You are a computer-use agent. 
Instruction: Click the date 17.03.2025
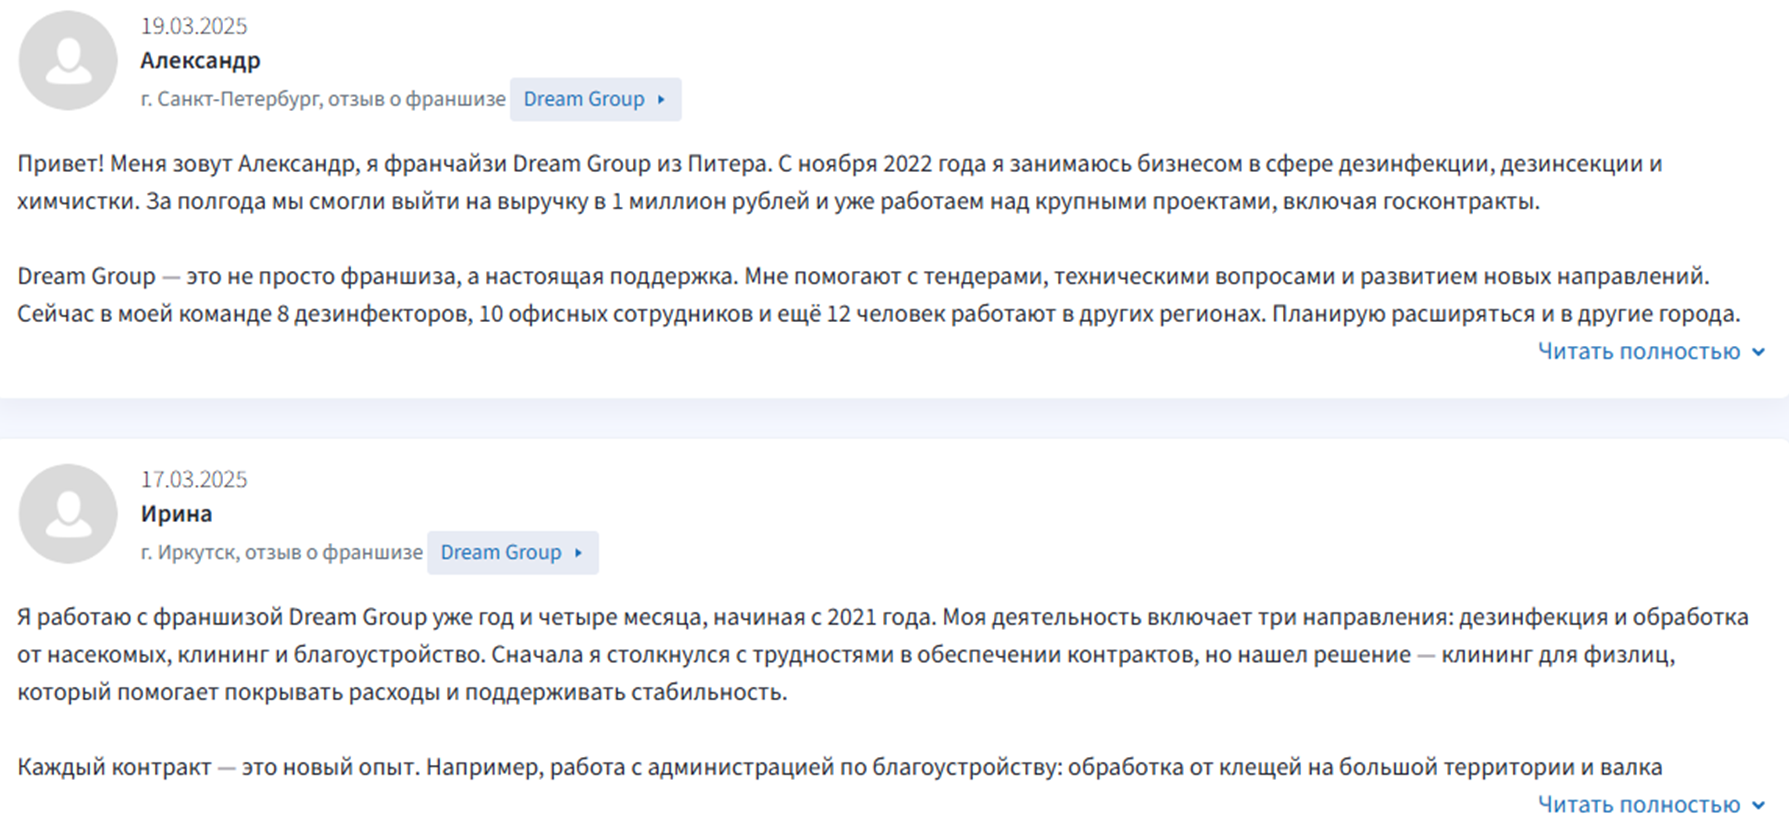193,479
